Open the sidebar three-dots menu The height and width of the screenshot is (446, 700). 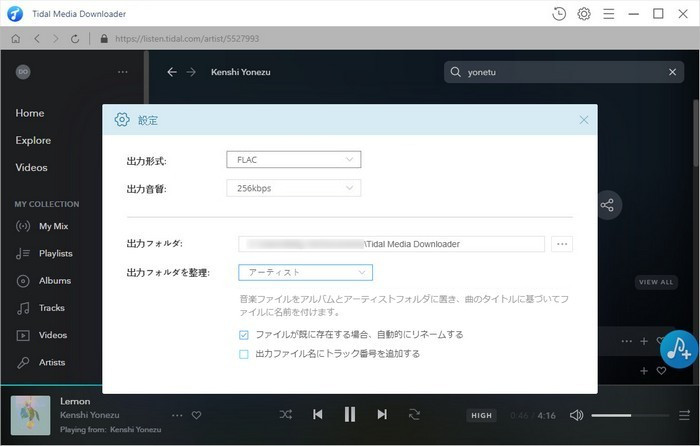point(123,72)
